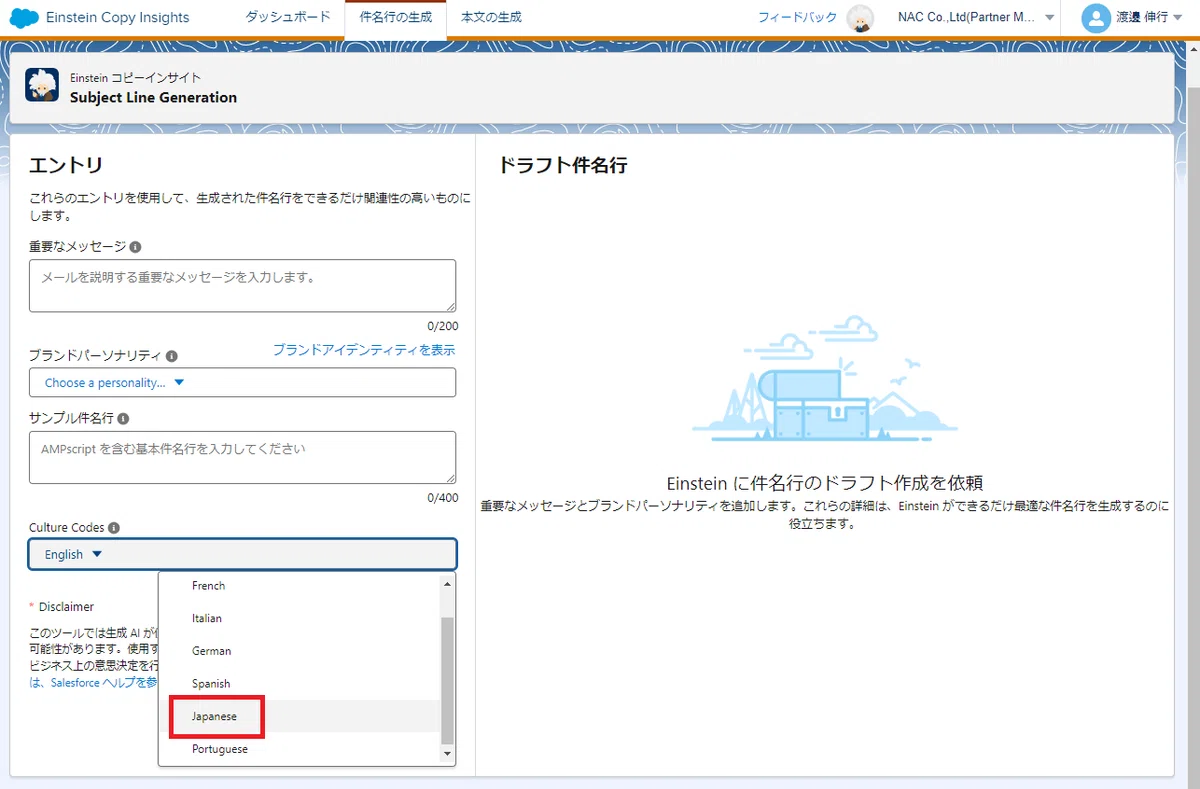The image size is (1200, 789).
Task: Open the Choose a personality dropdown
Action: point(242,383)
